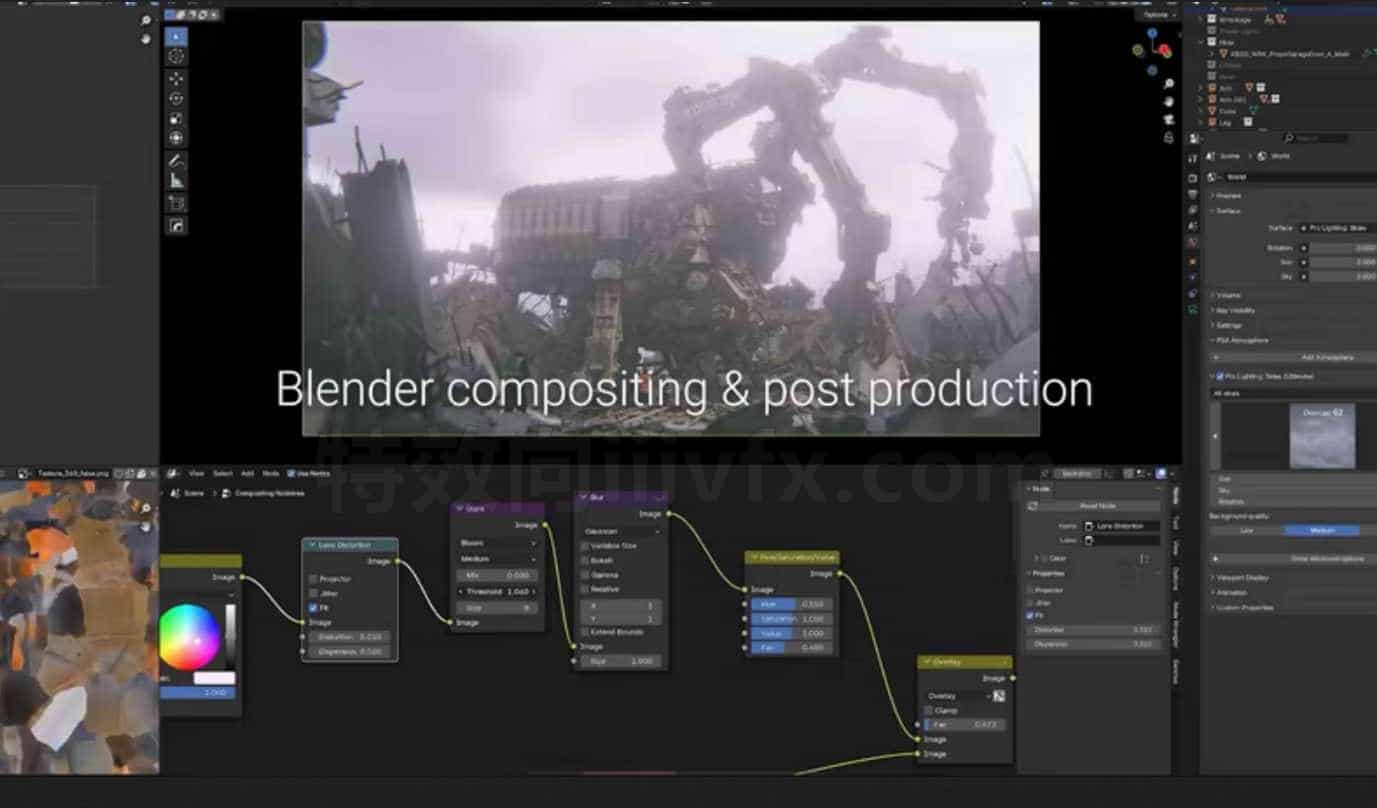Open the Node menu in compositor header
1377x808 pixels.
(270, 473)
